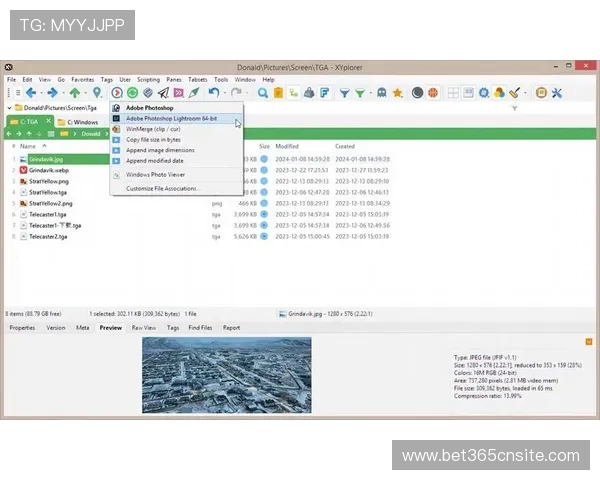This screenshot has height=480, width=600.
Task: Click the Open With play-circle toolbar icon
Action: (x=117, y=93)
